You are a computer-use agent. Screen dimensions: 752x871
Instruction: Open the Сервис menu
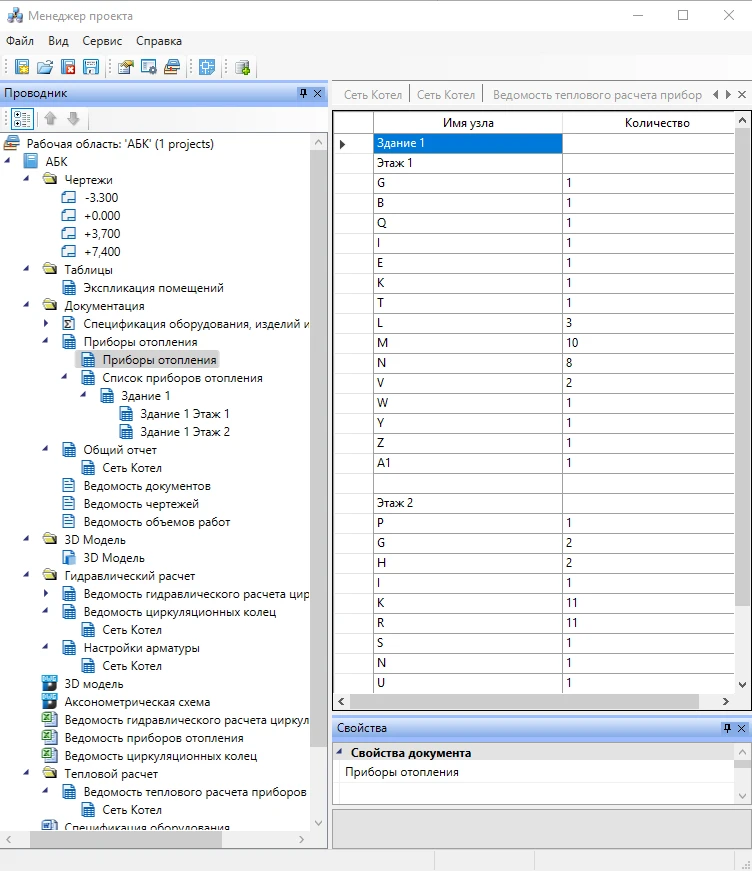click(102, 41)
